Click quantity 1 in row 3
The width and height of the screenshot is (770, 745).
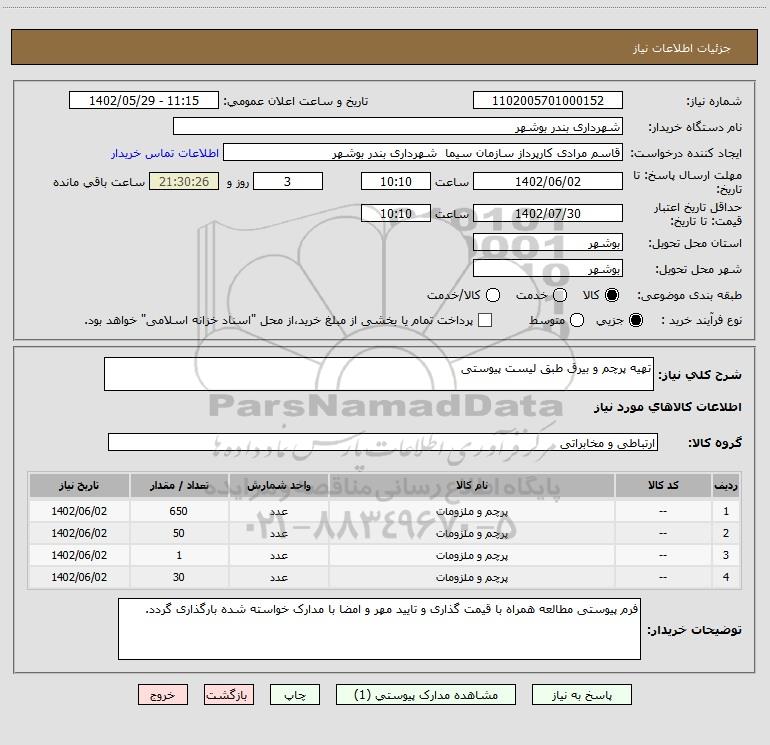pos(179,555)
